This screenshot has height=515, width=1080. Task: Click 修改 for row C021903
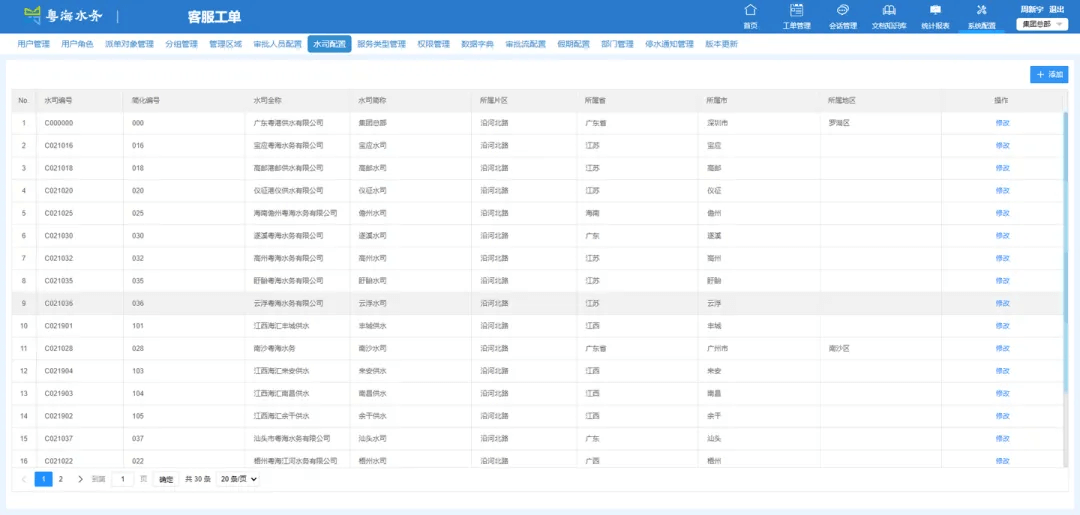coord(1002,394)
